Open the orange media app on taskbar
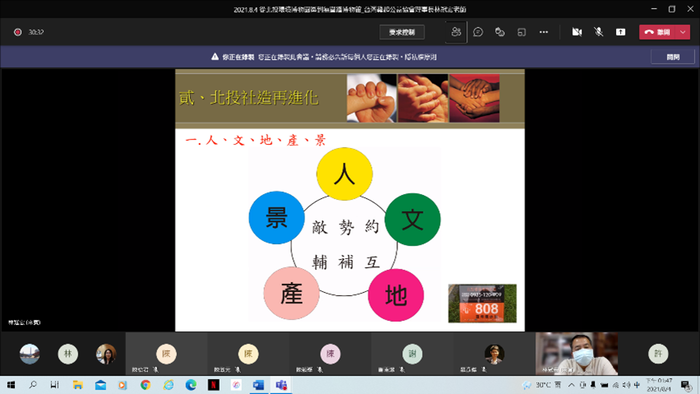This screenshot has width=700, height=394. (x=122, y=385)
